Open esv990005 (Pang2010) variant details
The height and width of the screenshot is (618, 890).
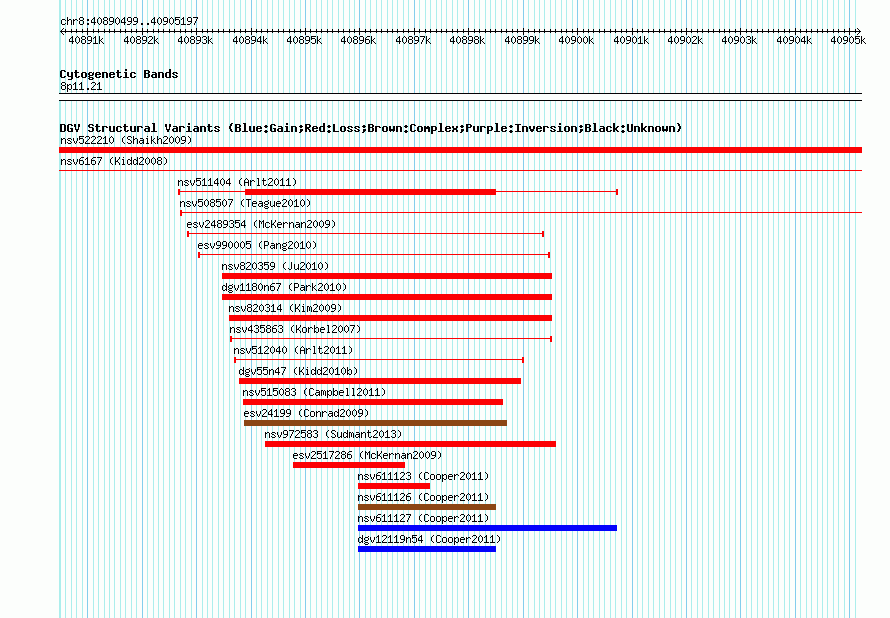click(257, 245)
